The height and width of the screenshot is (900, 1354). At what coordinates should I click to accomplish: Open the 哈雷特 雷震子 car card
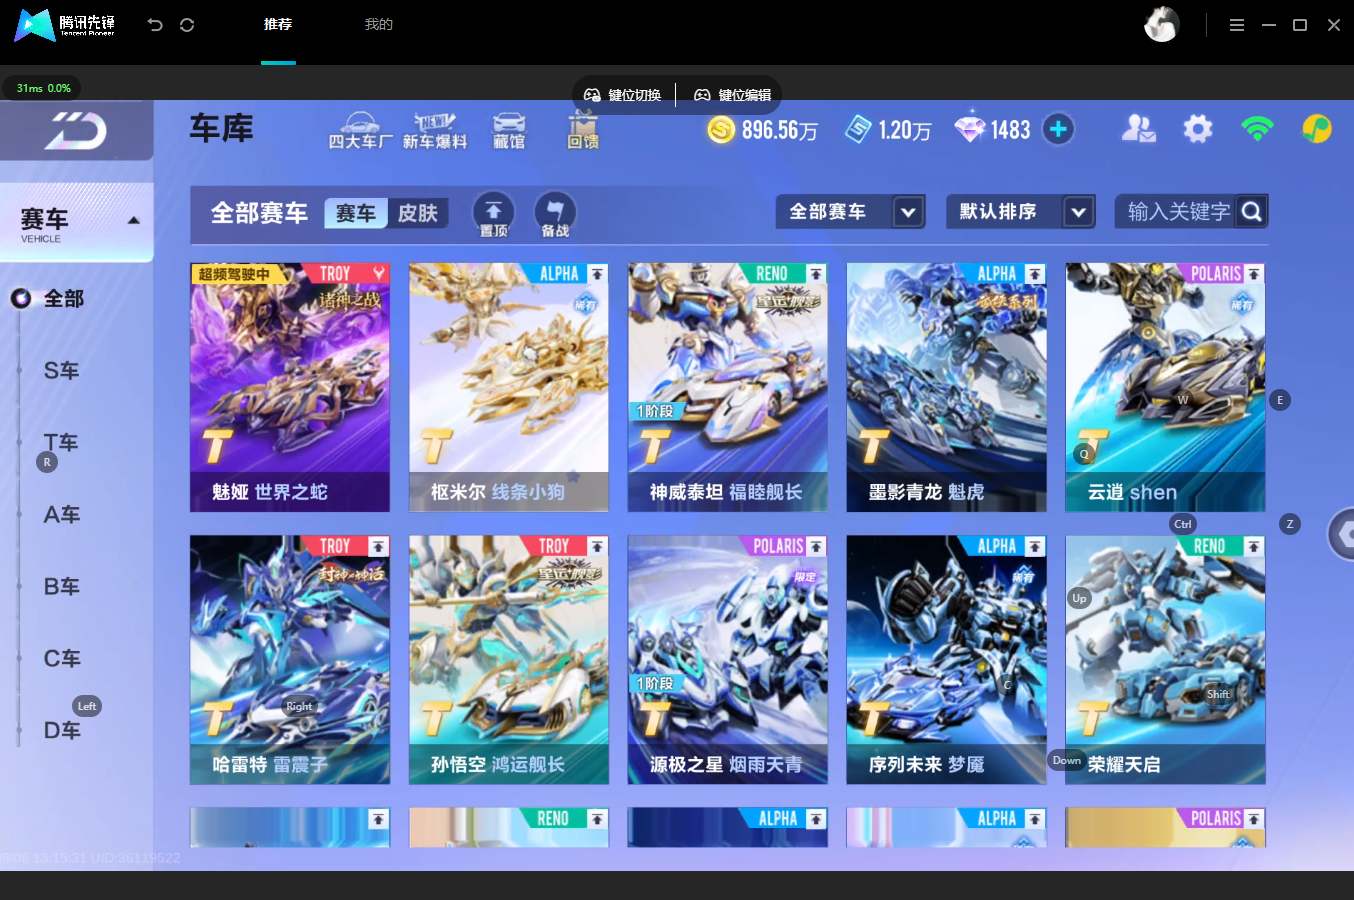tap(290, 660)
